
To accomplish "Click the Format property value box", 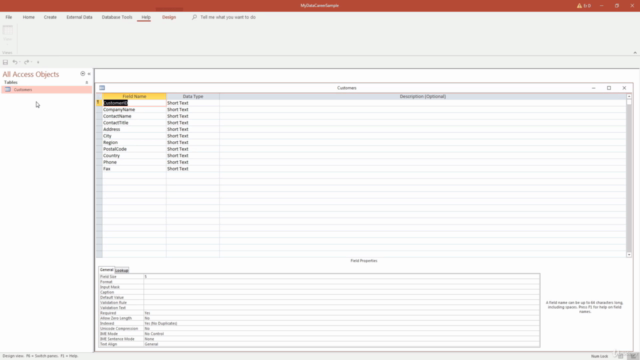I will [x=341, y=282].
